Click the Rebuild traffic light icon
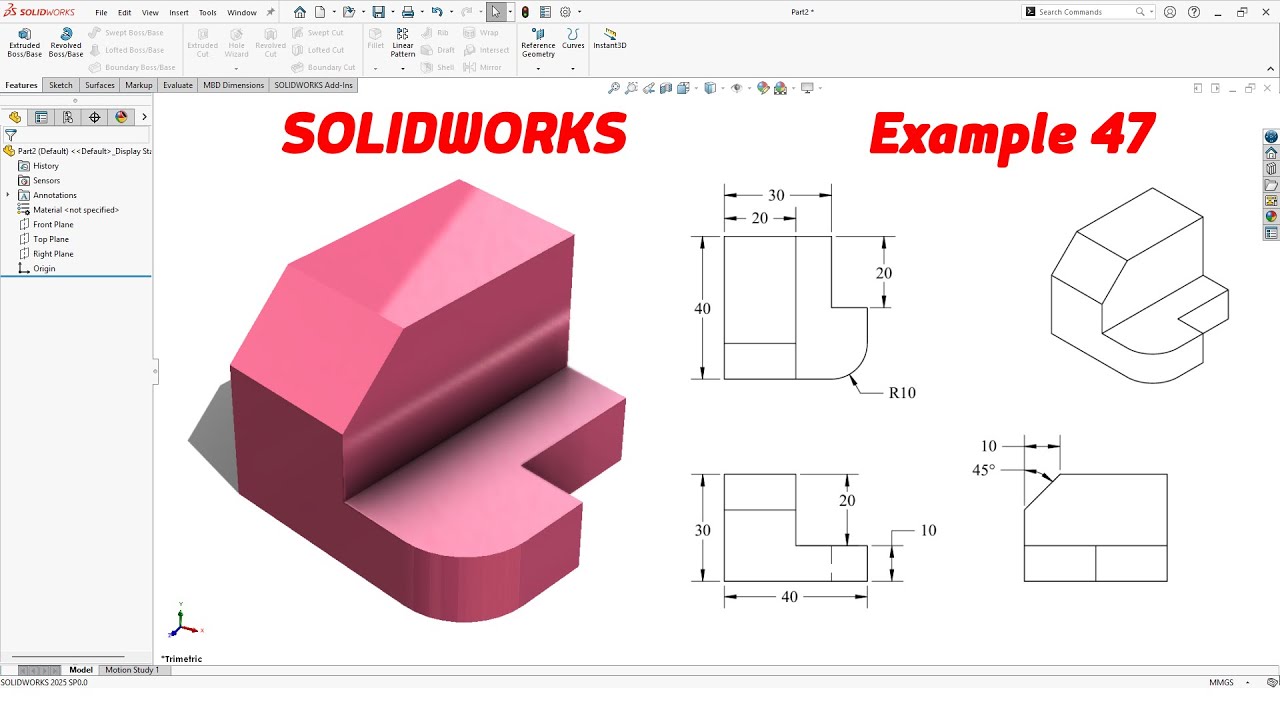The height and width of the screenshot is (720, 1280). coord(526,12)
